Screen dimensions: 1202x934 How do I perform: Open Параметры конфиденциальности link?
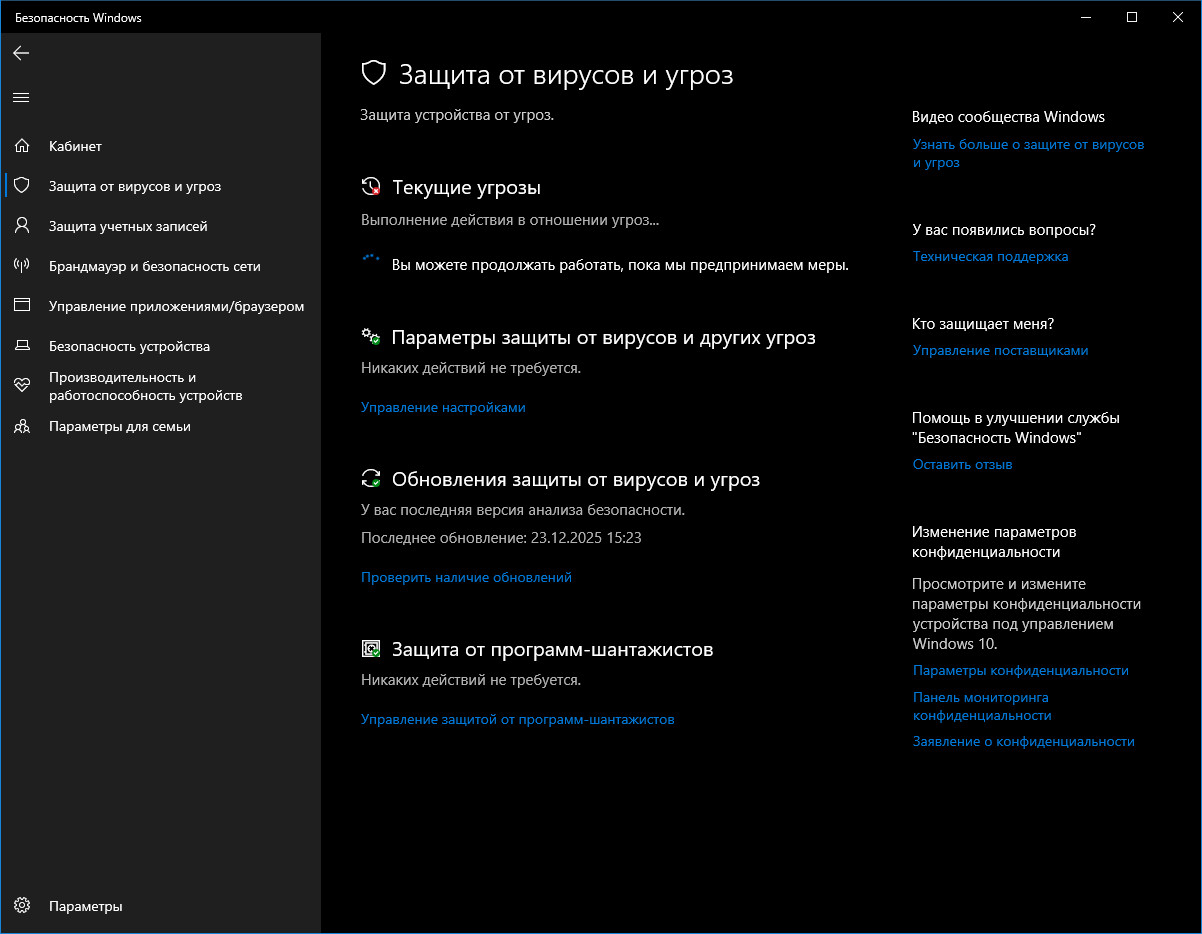(x=1020, y=670)
